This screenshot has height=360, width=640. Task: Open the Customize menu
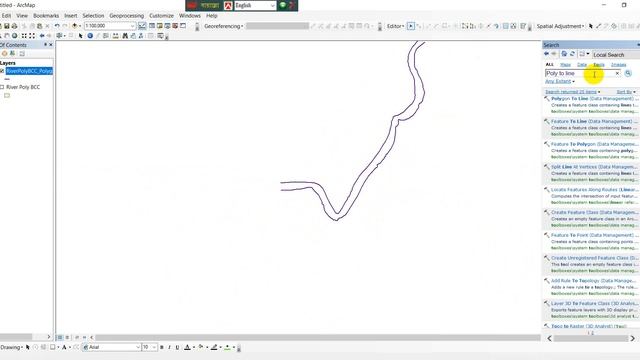(161, 16)
